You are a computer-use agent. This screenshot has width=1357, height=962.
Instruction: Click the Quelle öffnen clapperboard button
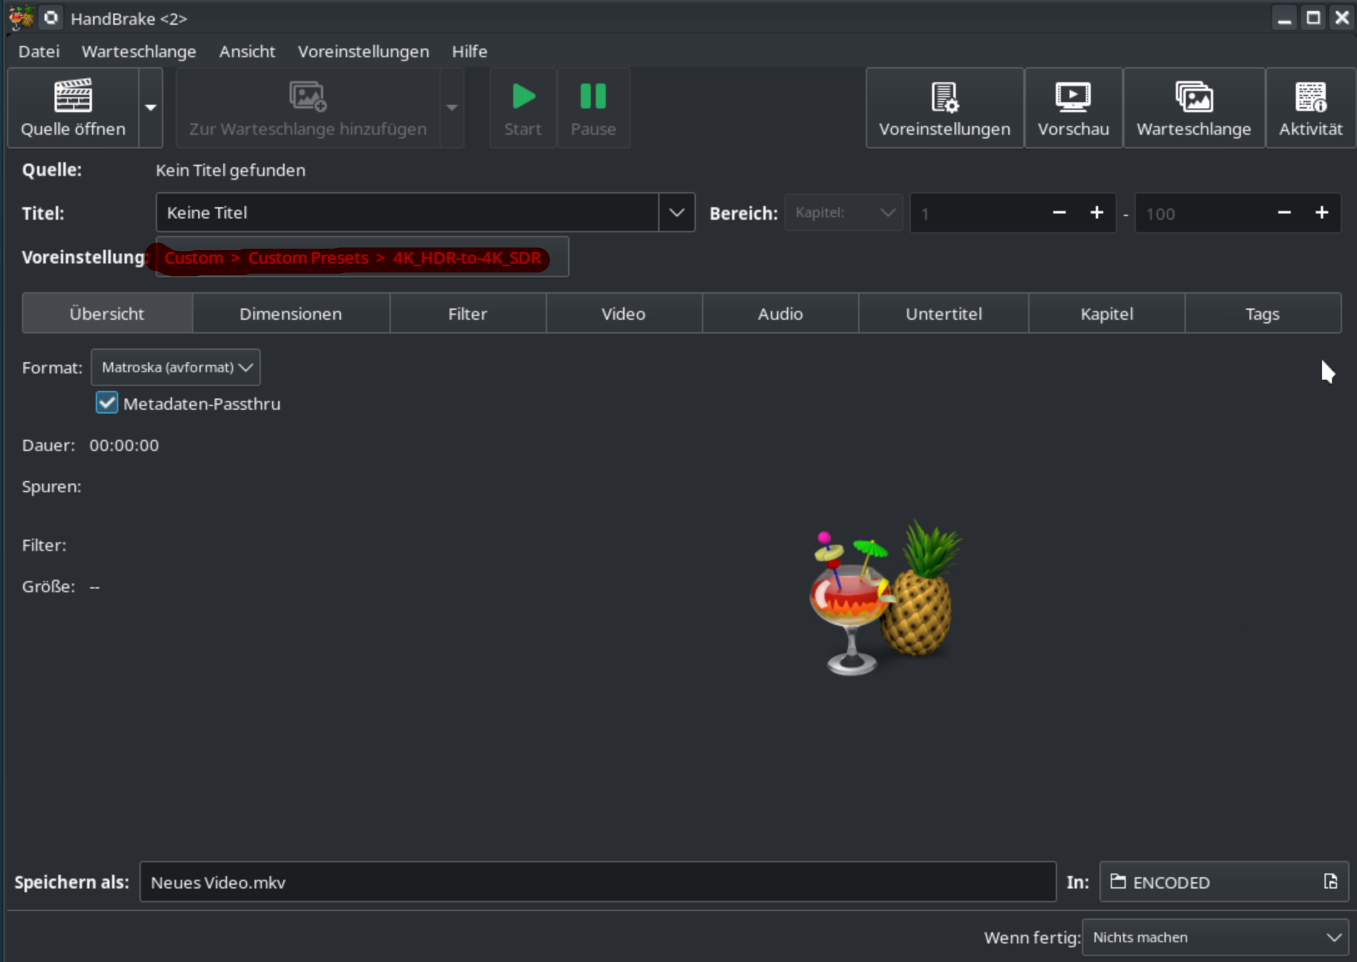73,108
